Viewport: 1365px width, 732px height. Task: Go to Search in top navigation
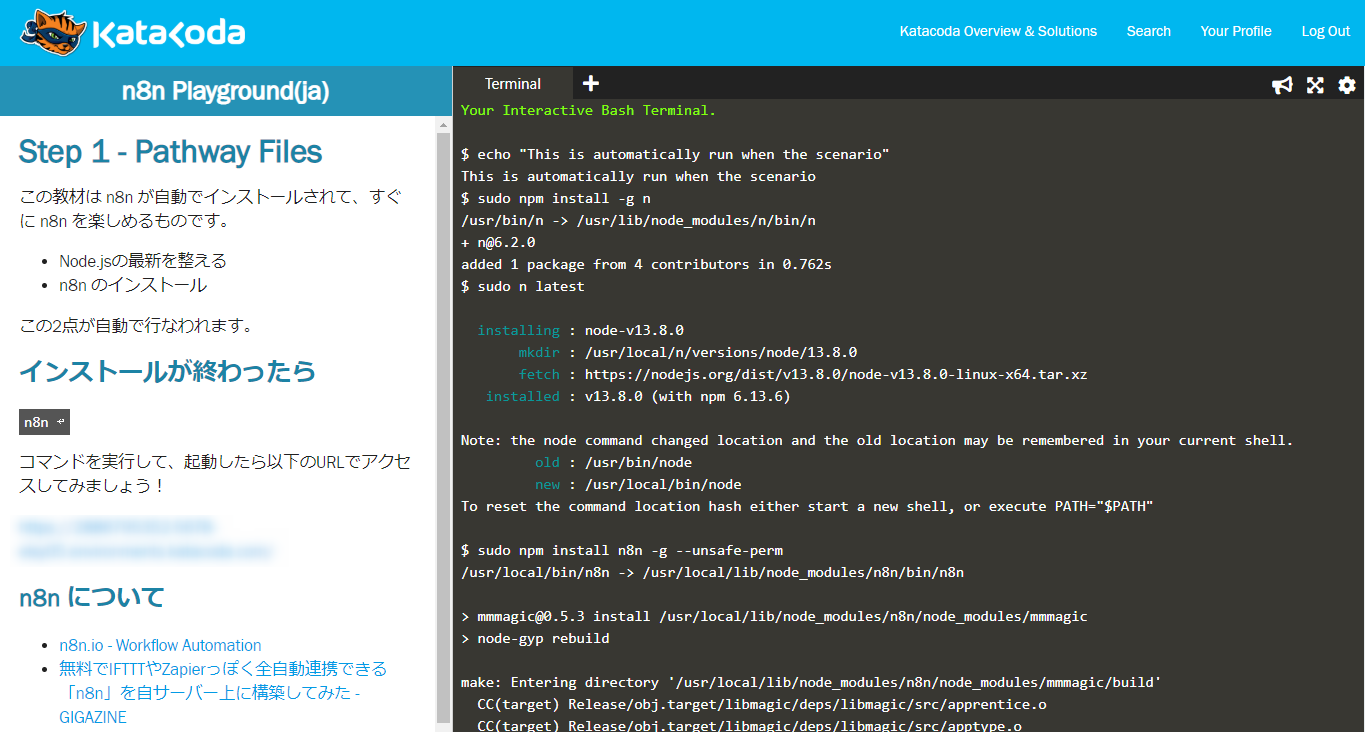1148,31
